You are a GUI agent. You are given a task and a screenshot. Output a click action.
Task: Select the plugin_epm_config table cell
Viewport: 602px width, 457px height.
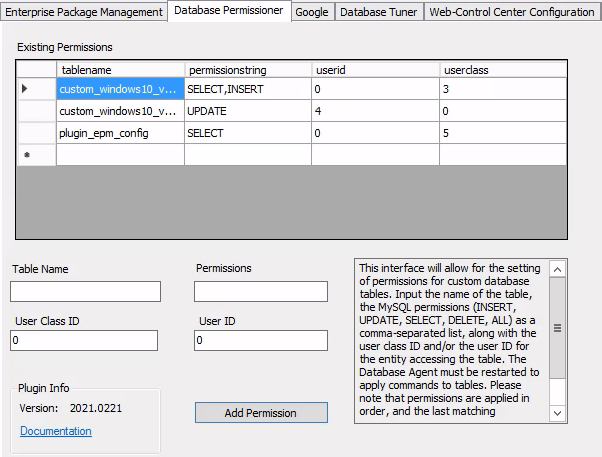pos(120,133)
